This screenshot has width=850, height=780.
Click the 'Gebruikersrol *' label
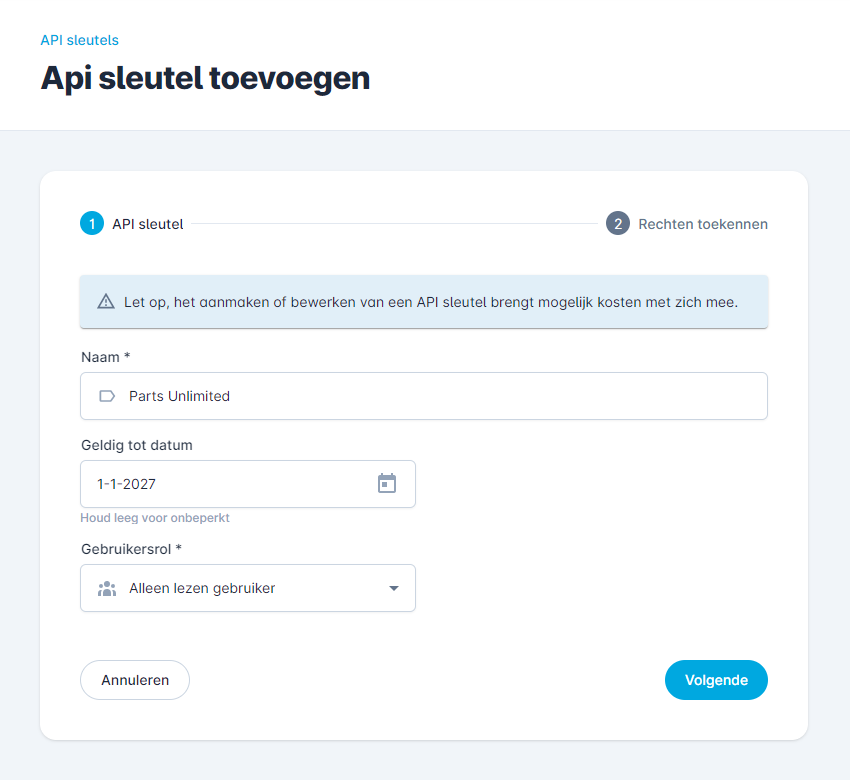tap(131, 549)
